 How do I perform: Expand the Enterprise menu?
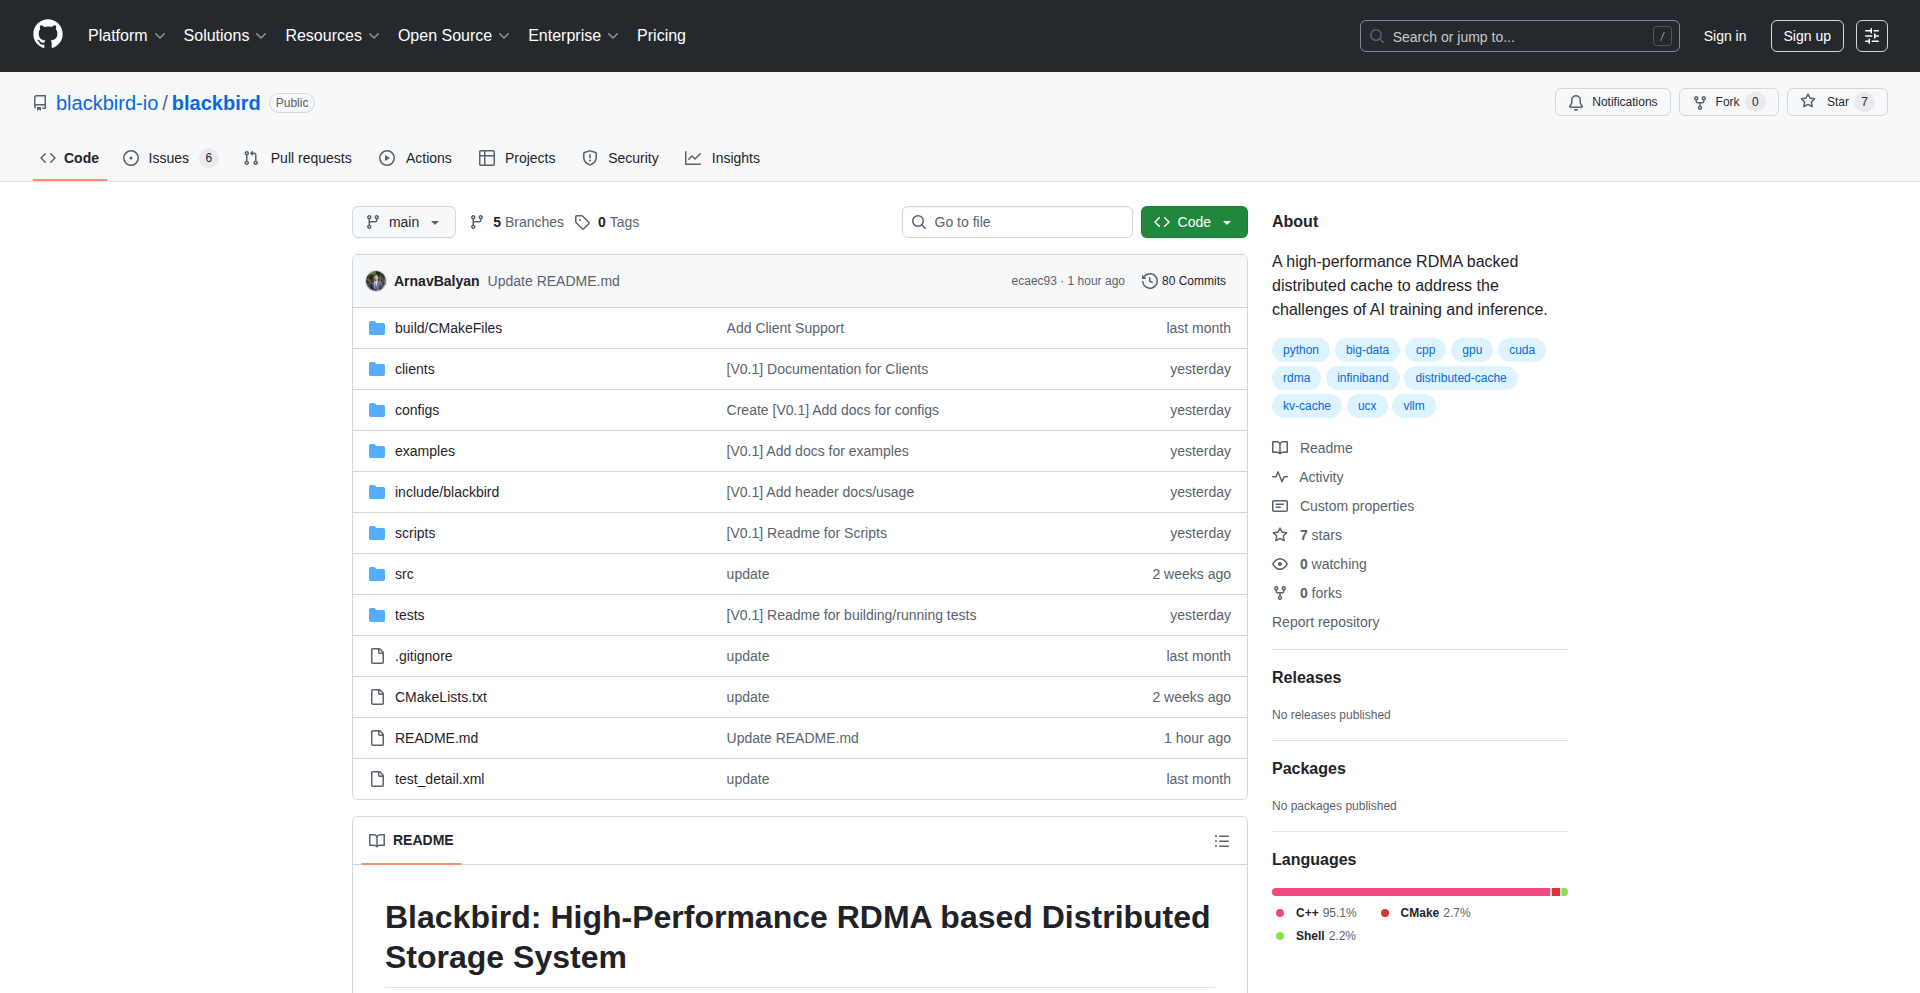[x=573, y=35]
